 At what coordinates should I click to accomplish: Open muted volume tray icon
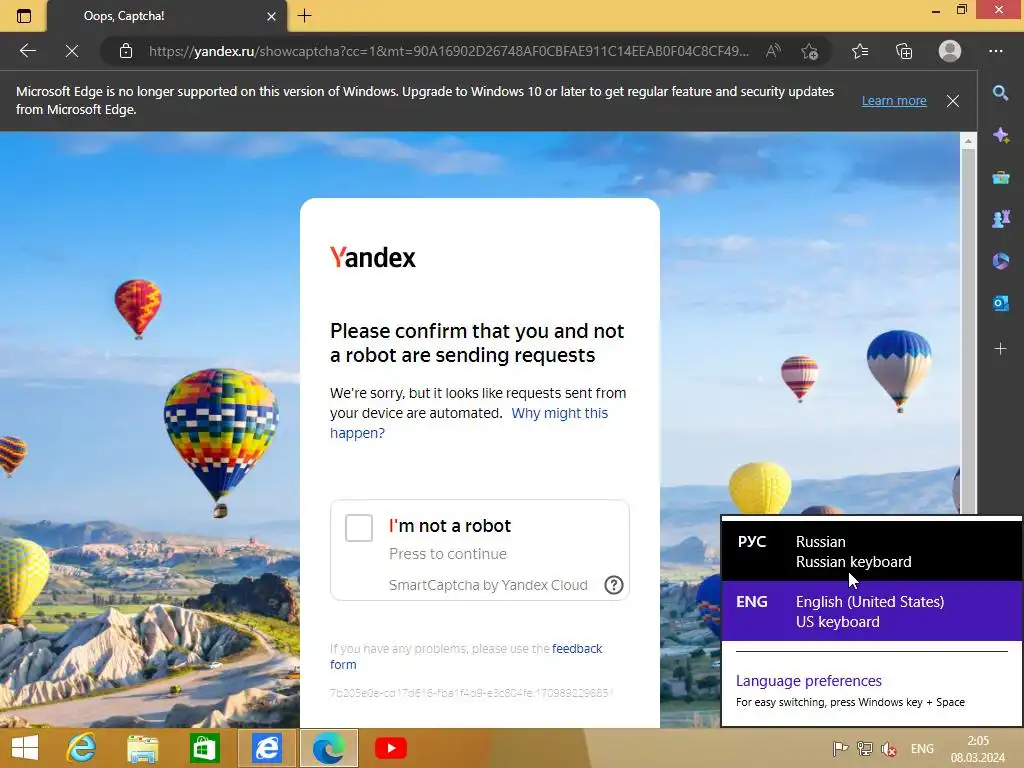[x=889, y=748]
